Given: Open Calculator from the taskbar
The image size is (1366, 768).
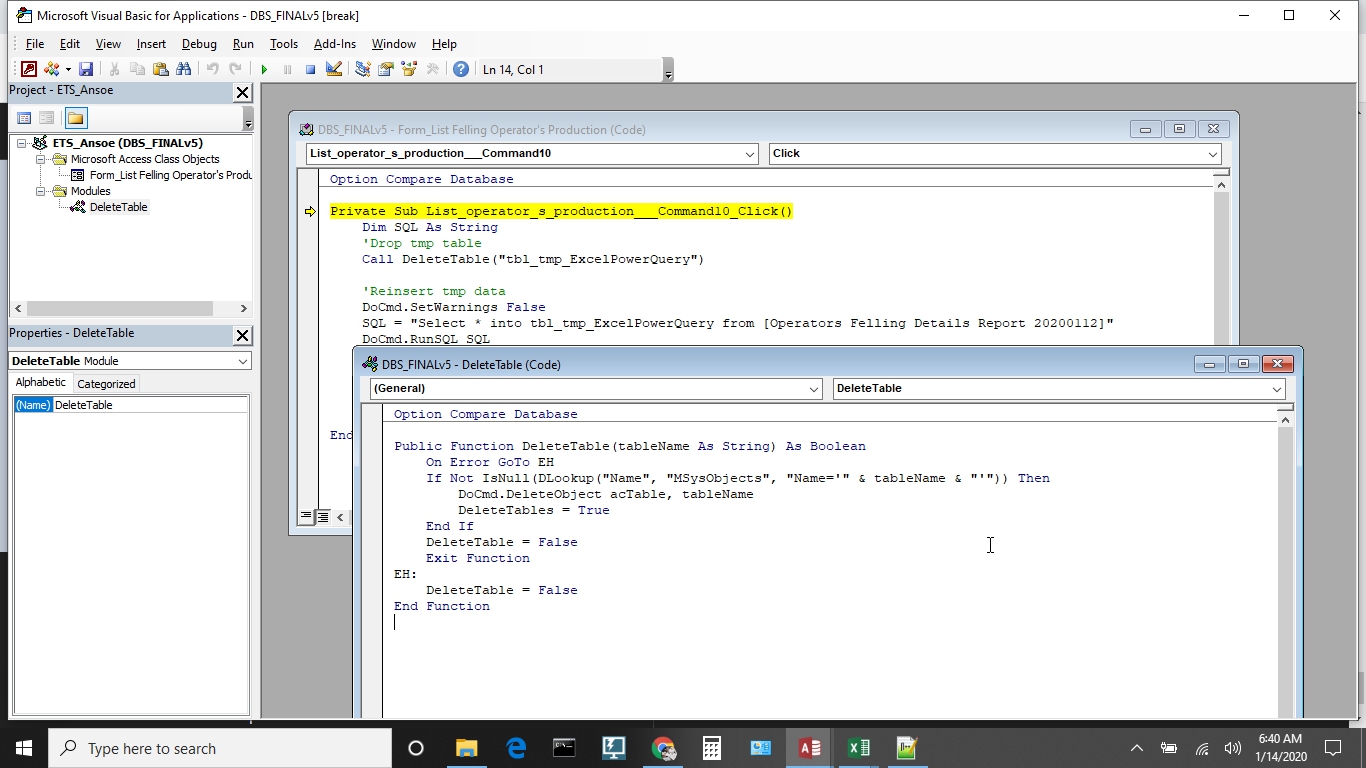Looking at the screenshot, I should (x=711, y=748).
